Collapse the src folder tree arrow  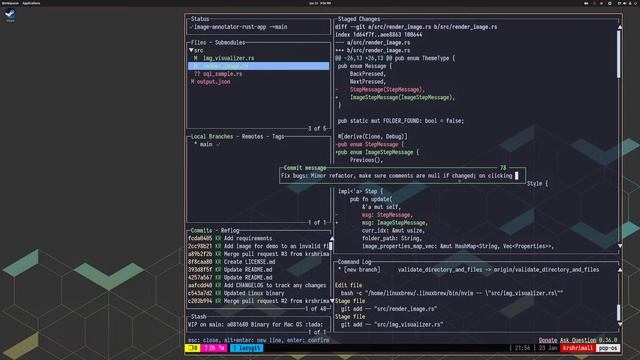tap(191, 50)
